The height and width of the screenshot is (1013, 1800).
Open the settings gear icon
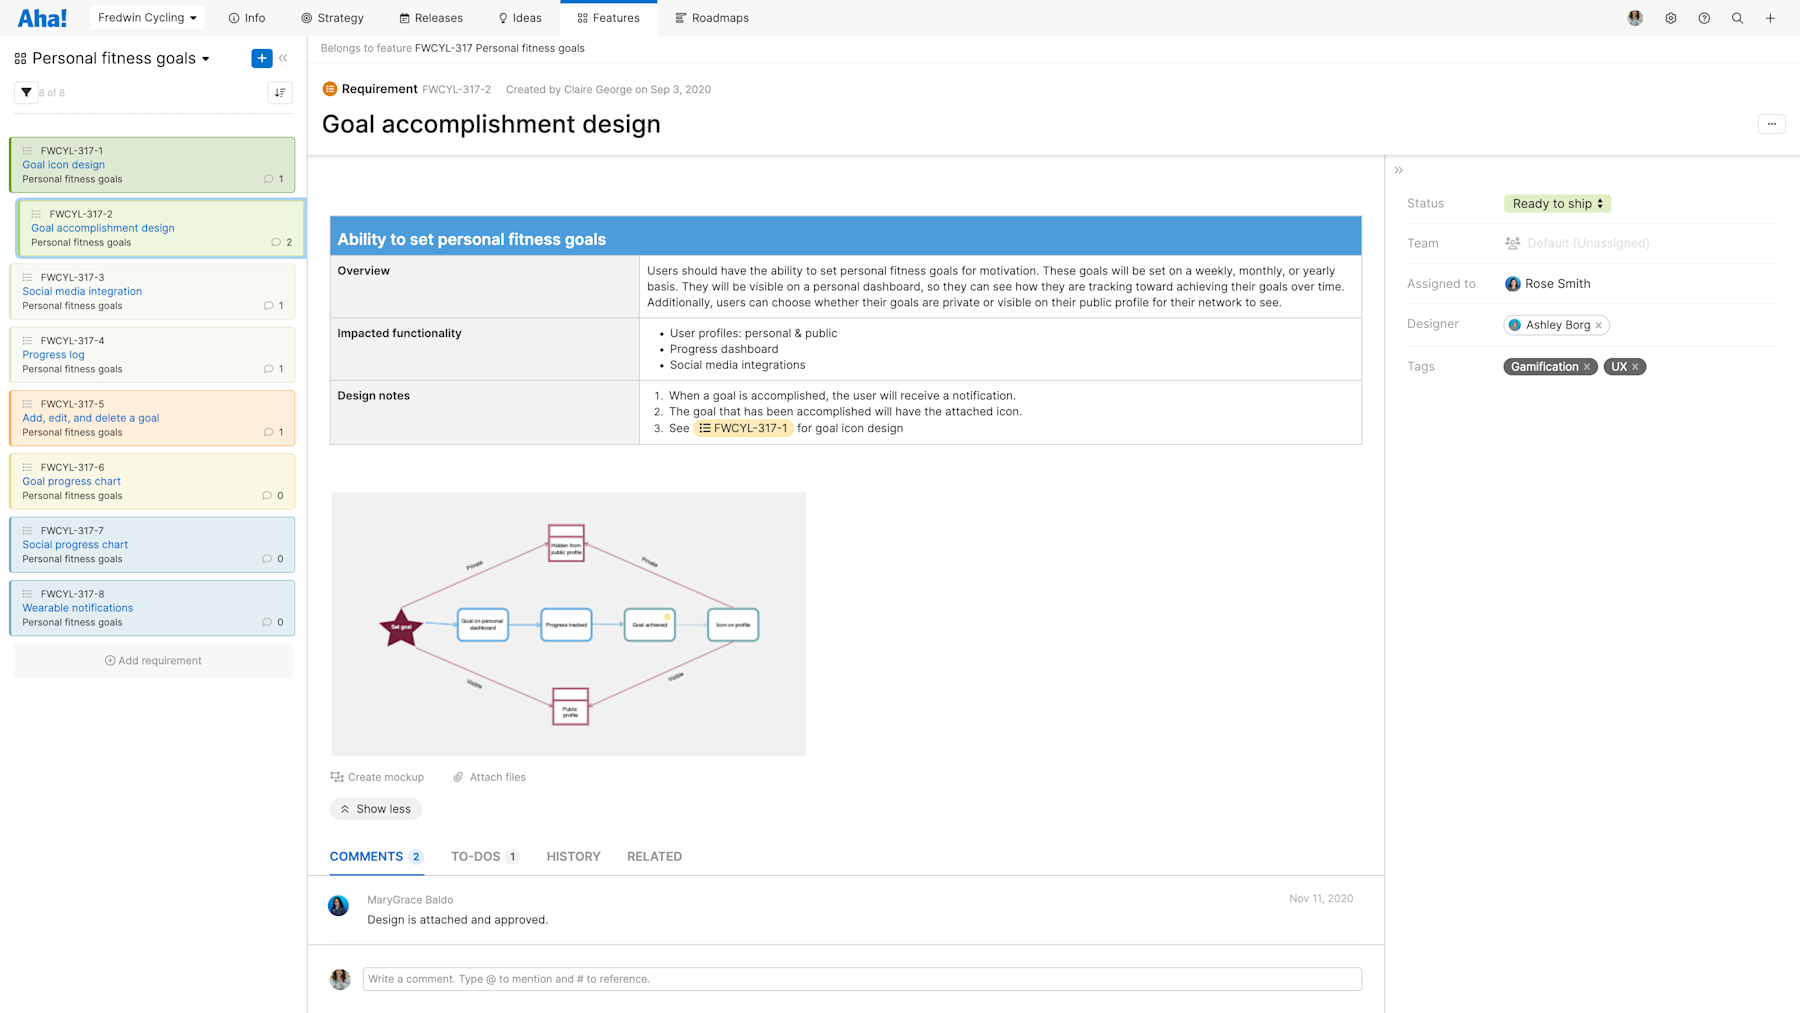pos(1670,17)
